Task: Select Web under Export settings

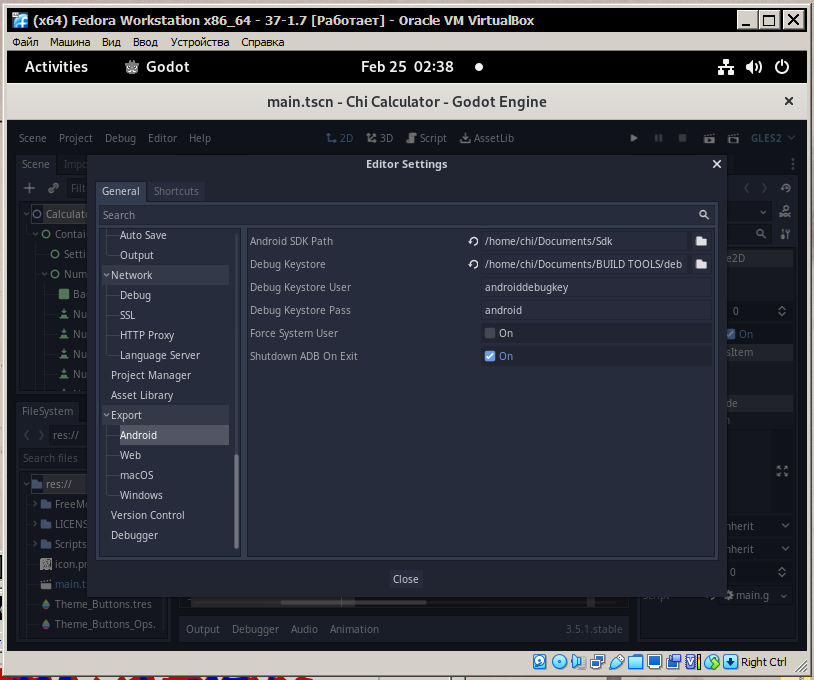Action: pos(130,455)
